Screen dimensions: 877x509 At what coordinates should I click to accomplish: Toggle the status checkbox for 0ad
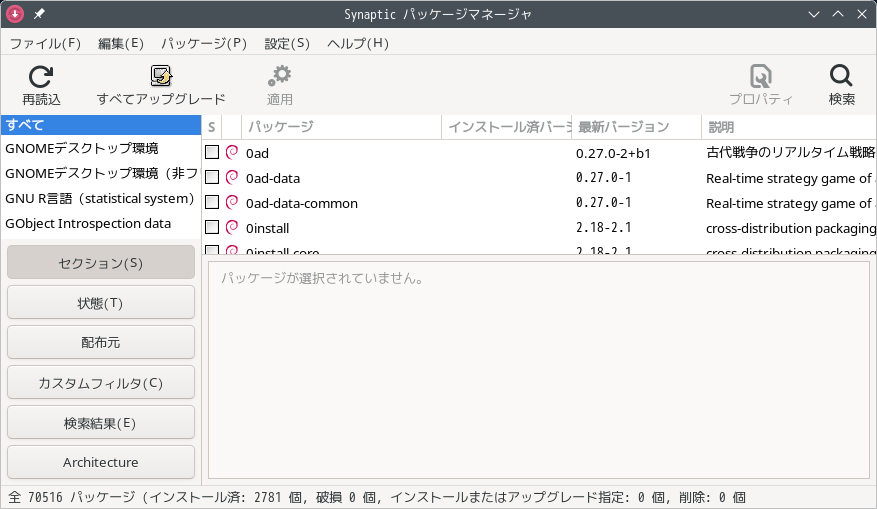(x=212, y=153)
